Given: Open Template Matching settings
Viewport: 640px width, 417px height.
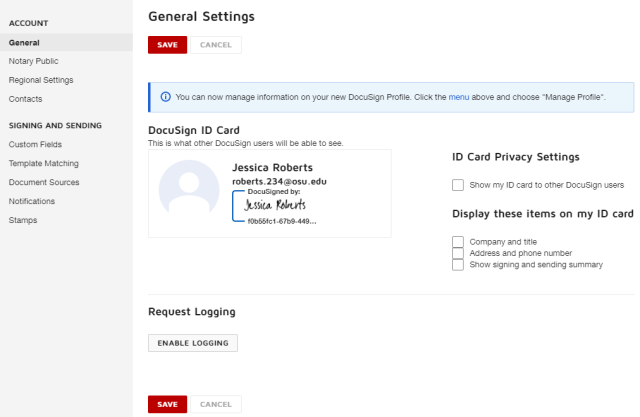Looking at the screenshot, I should [x=44, y=163].
